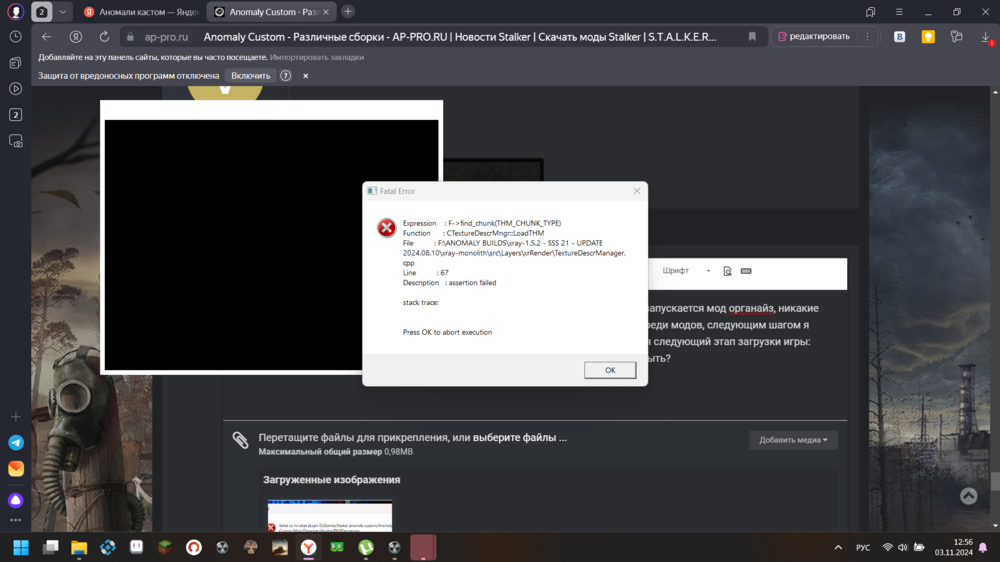Screen dimensions: 1000x562
Task: Open sidebar more options dots
Action: point(15,520)
